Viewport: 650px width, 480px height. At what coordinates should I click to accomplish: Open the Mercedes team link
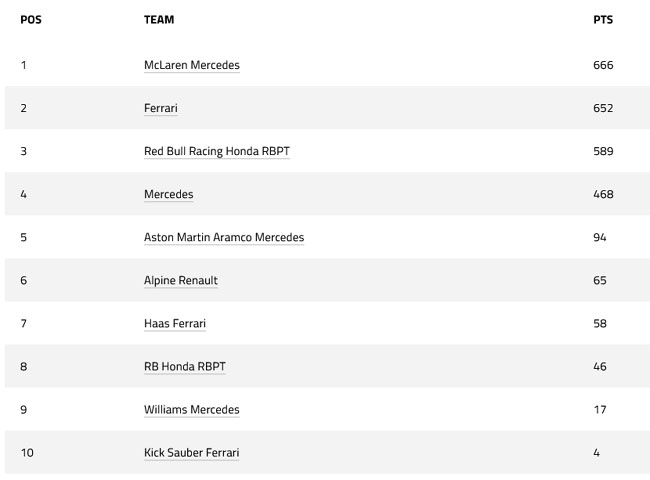(x=169, y=194)
